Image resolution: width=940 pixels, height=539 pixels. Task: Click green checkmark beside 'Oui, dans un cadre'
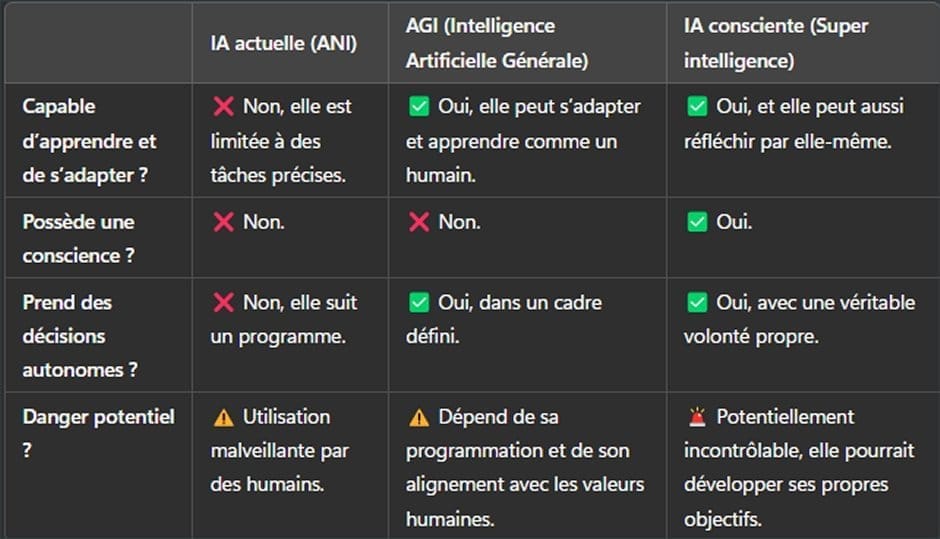419,302
